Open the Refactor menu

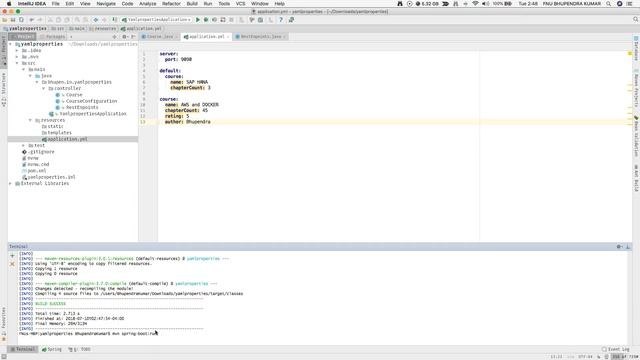[x=171, y=3]
